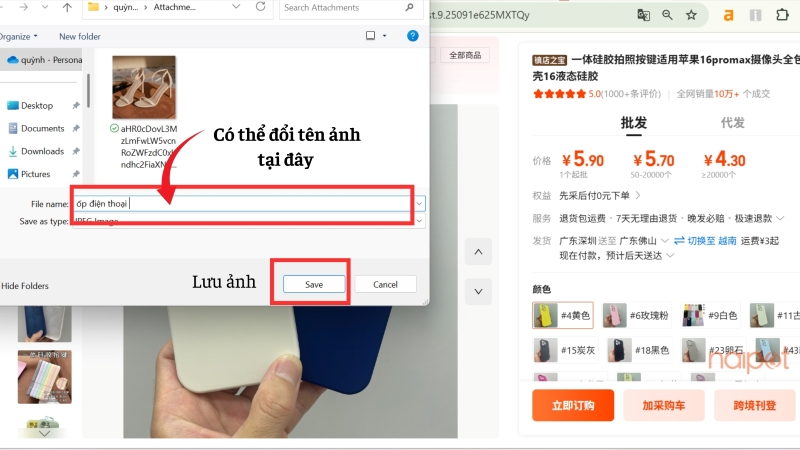Select color #6玫瑰粉
Screen dimensions: 800x450
pyautogui.click(x=636, y=315)
